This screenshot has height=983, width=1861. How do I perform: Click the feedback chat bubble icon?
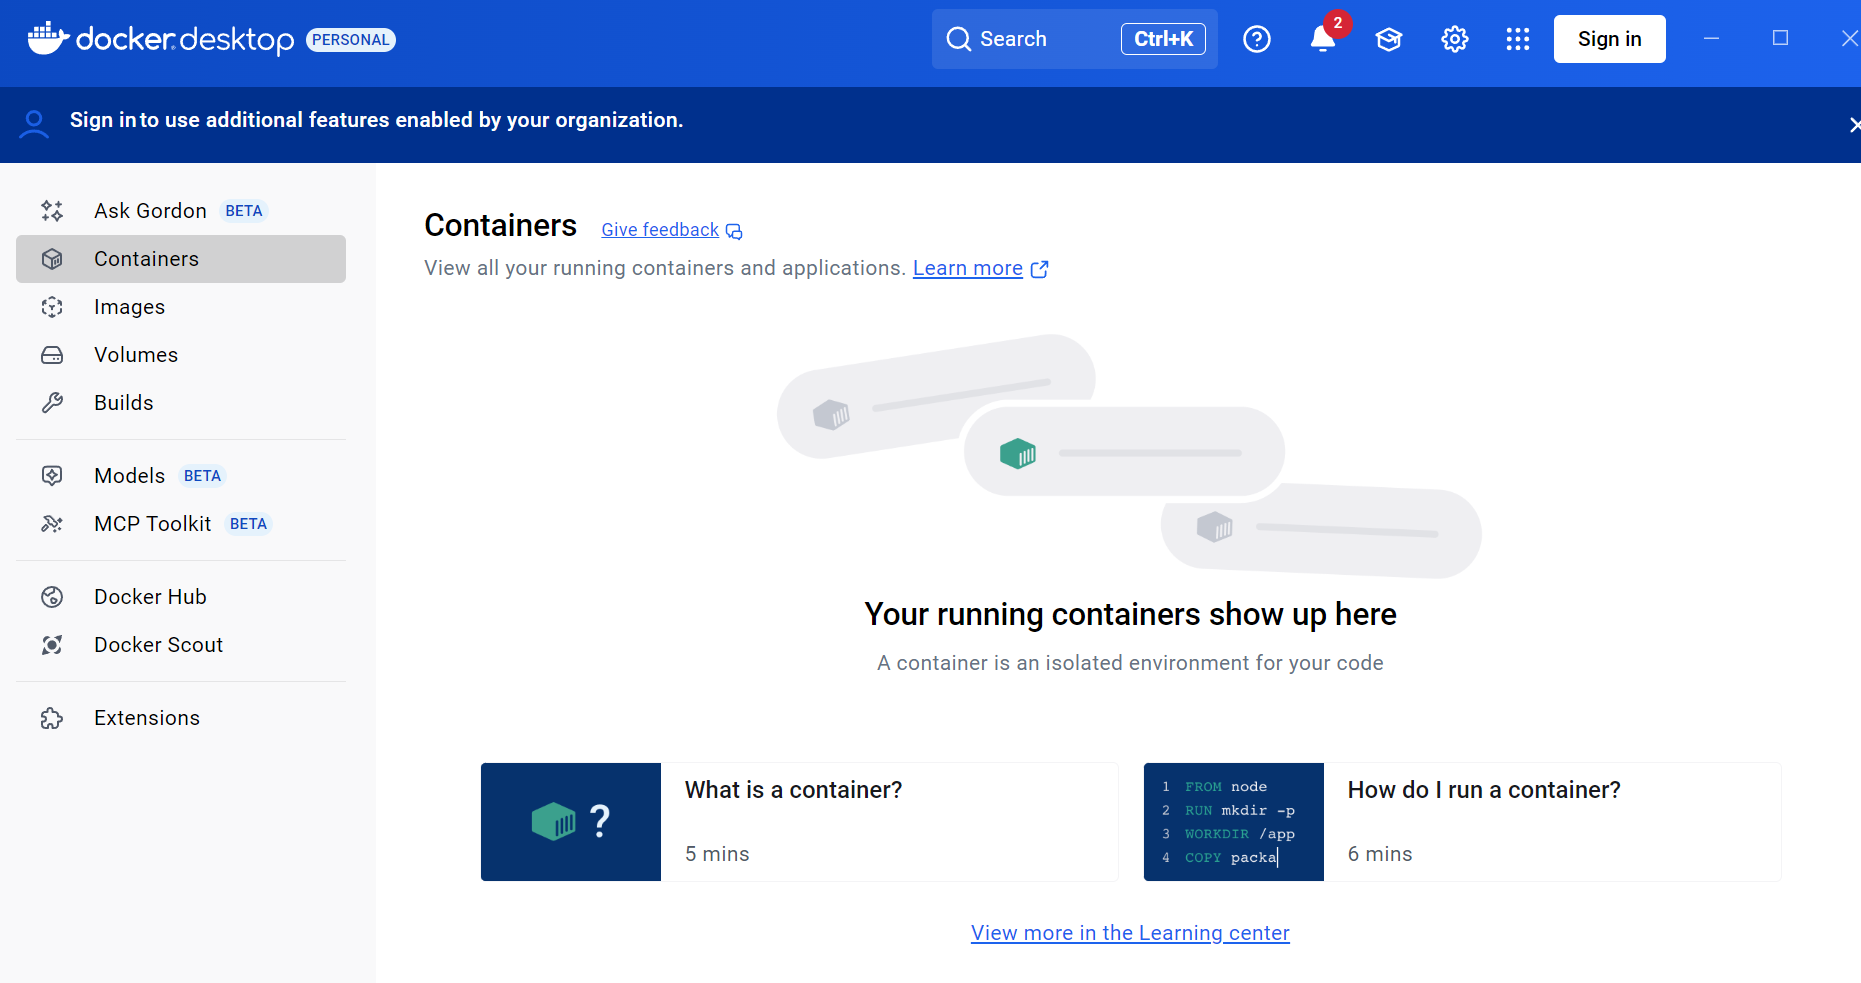coord(734,231)
